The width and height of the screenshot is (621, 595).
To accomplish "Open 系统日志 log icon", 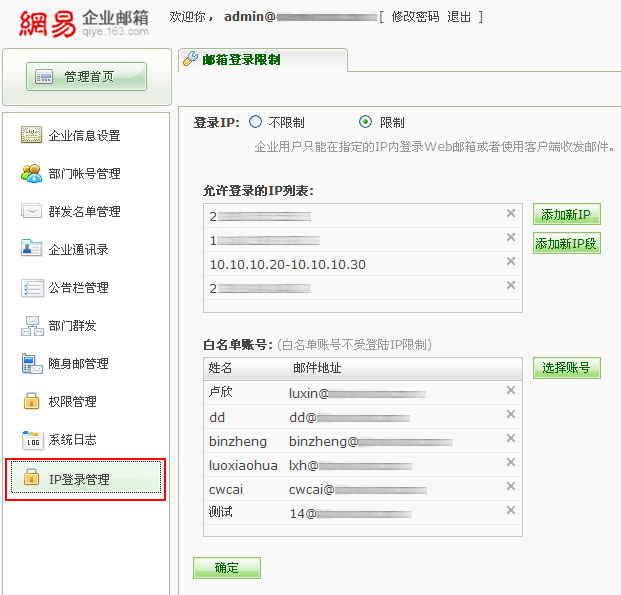I will (31, 439).
